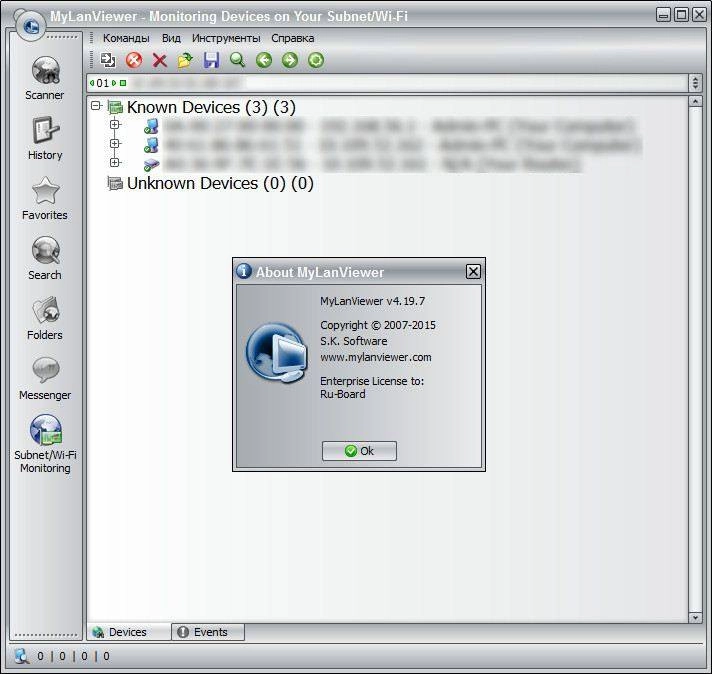The height and width of the screenshot is (674, 712).
Task: Click the first known device computer icon
Action: [151, 126]
